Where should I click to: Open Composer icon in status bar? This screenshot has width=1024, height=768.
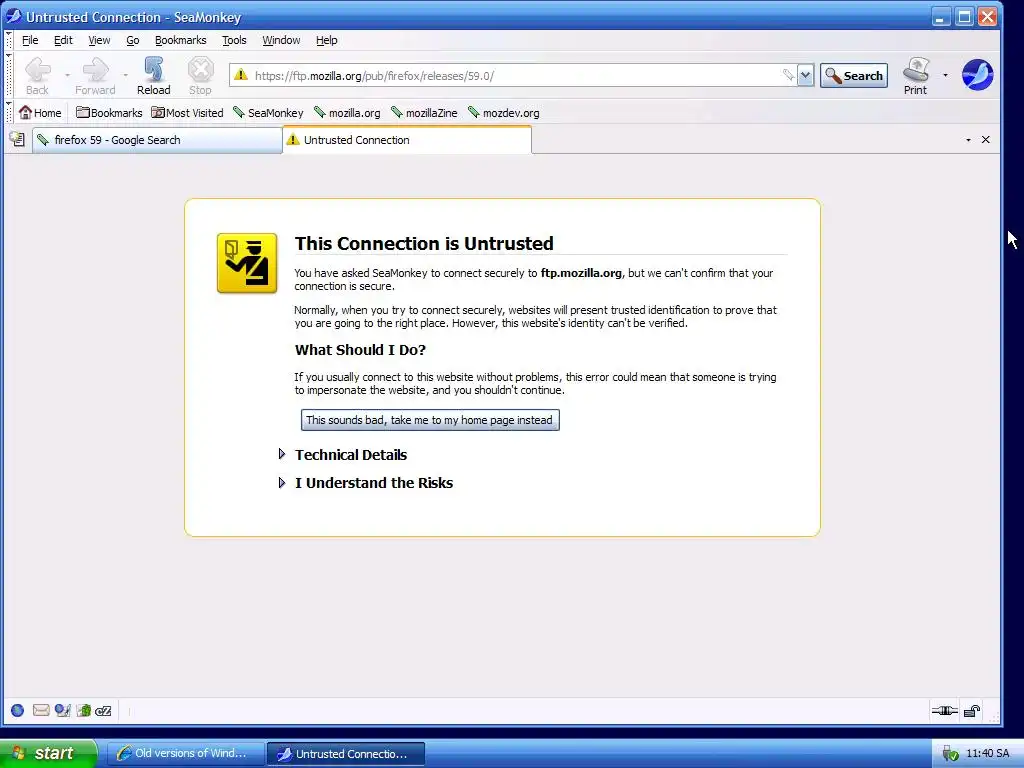click(x=62, y=711)
